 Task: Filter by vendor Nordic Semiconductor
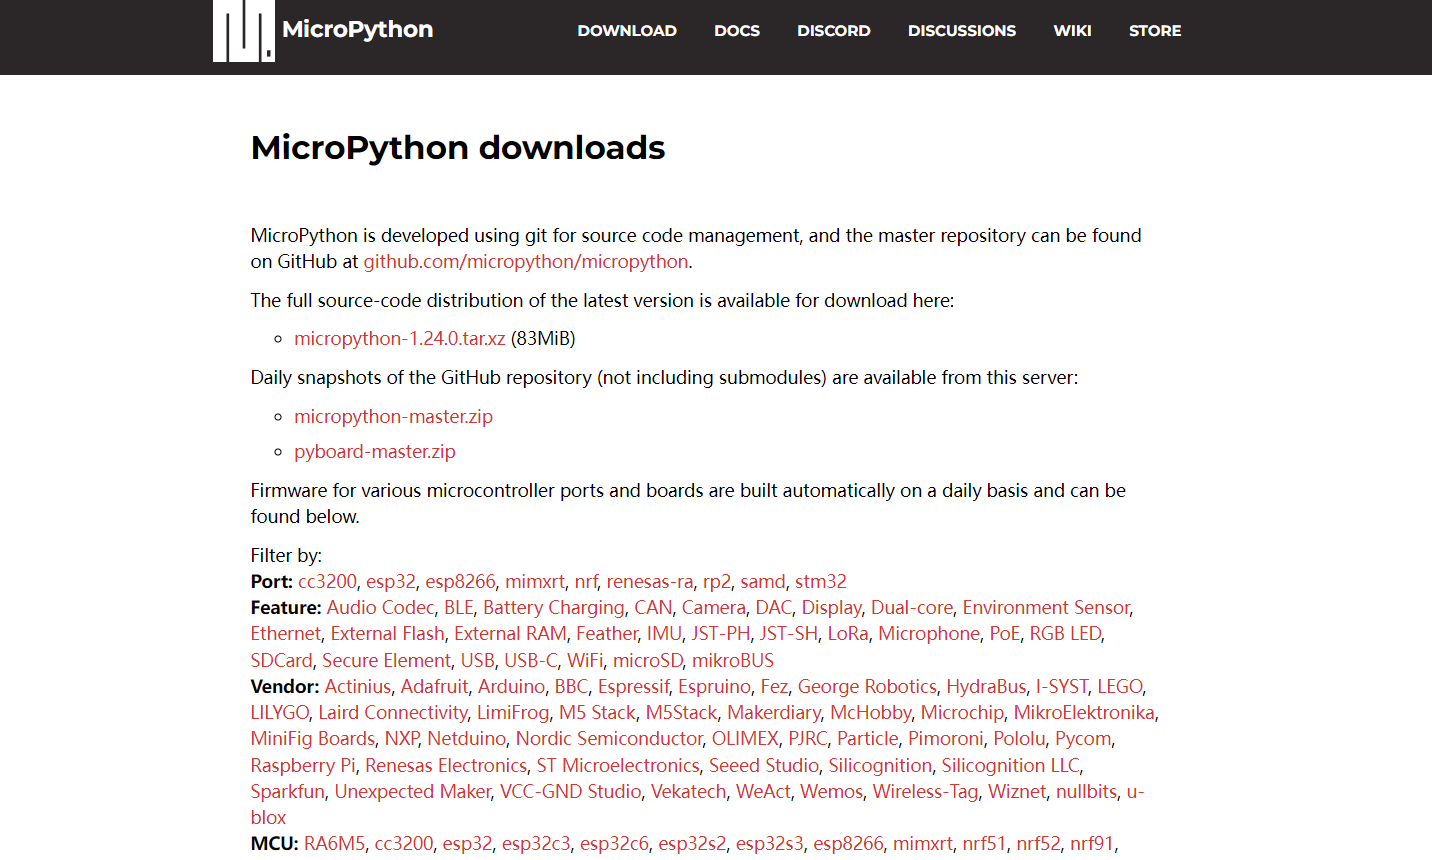609,739
